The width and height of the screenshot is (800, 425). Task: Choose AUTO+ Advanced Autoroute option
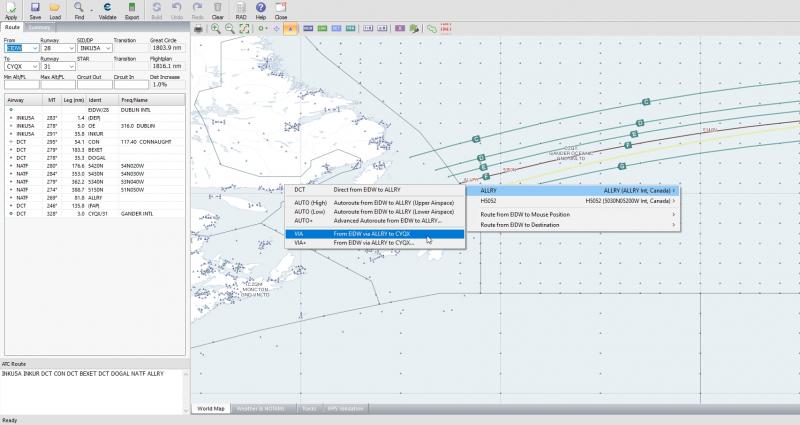[x=375, y=220]
